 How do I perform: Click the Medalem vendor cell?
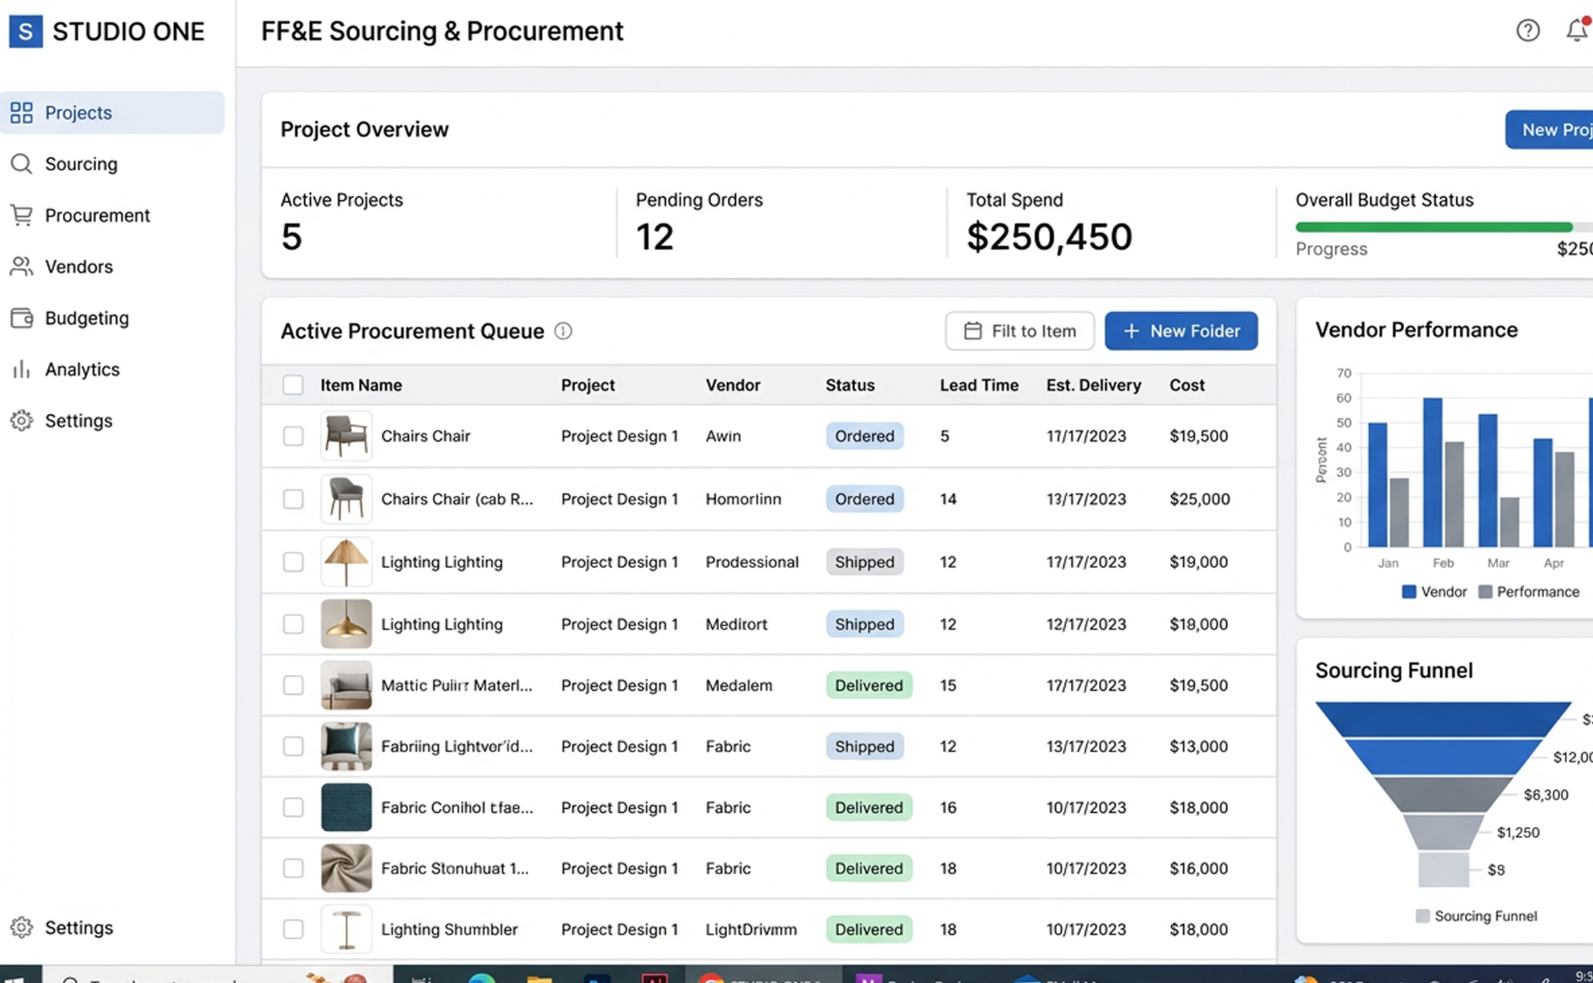click(739, 685)
